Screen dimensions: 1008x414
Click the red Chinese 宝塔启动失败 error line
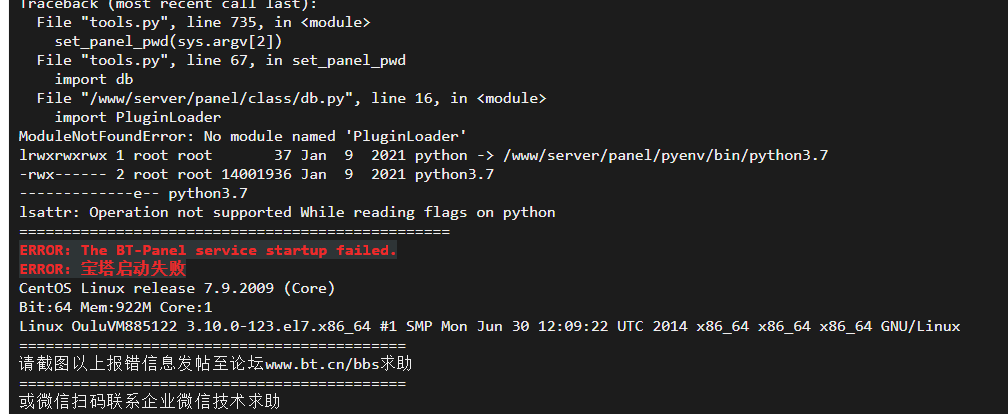(x=103, y=269)
